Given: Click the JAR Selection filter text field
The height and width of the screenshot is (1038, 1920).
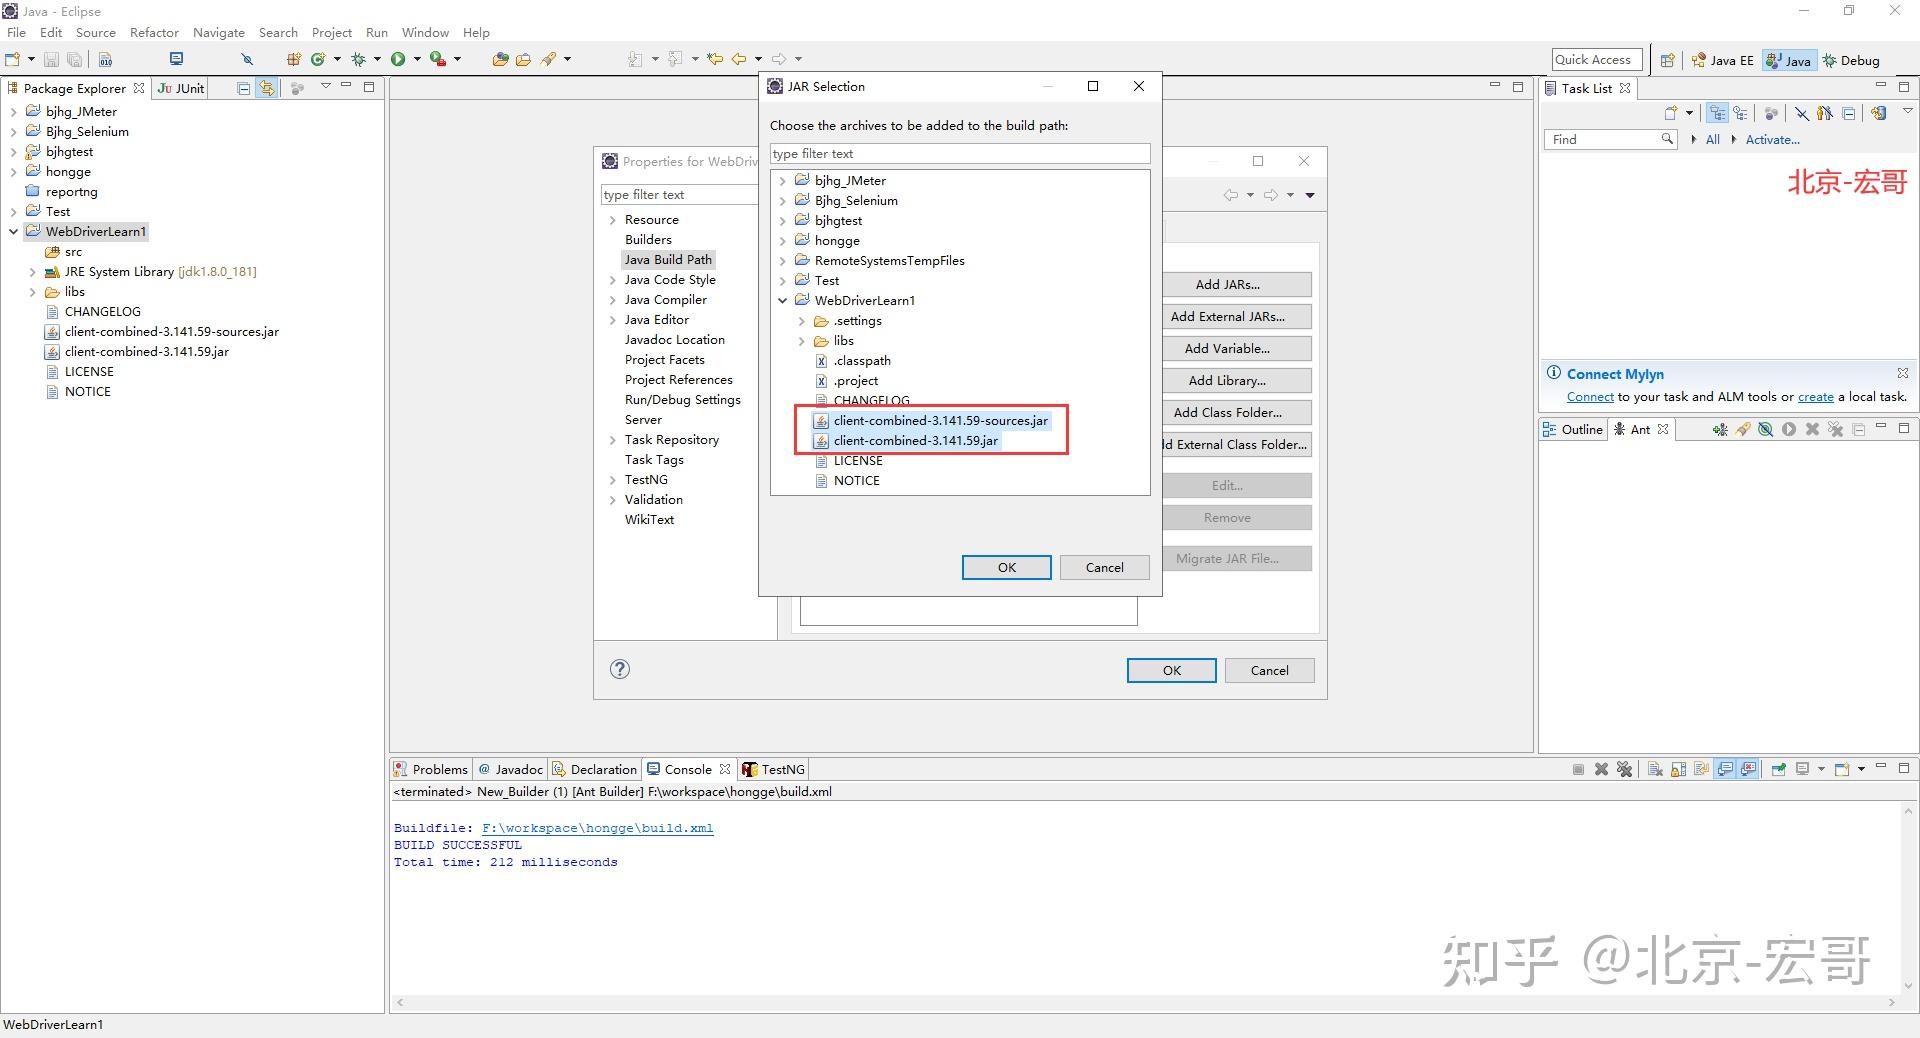Looking at the screenshot, I should (960, 153).
